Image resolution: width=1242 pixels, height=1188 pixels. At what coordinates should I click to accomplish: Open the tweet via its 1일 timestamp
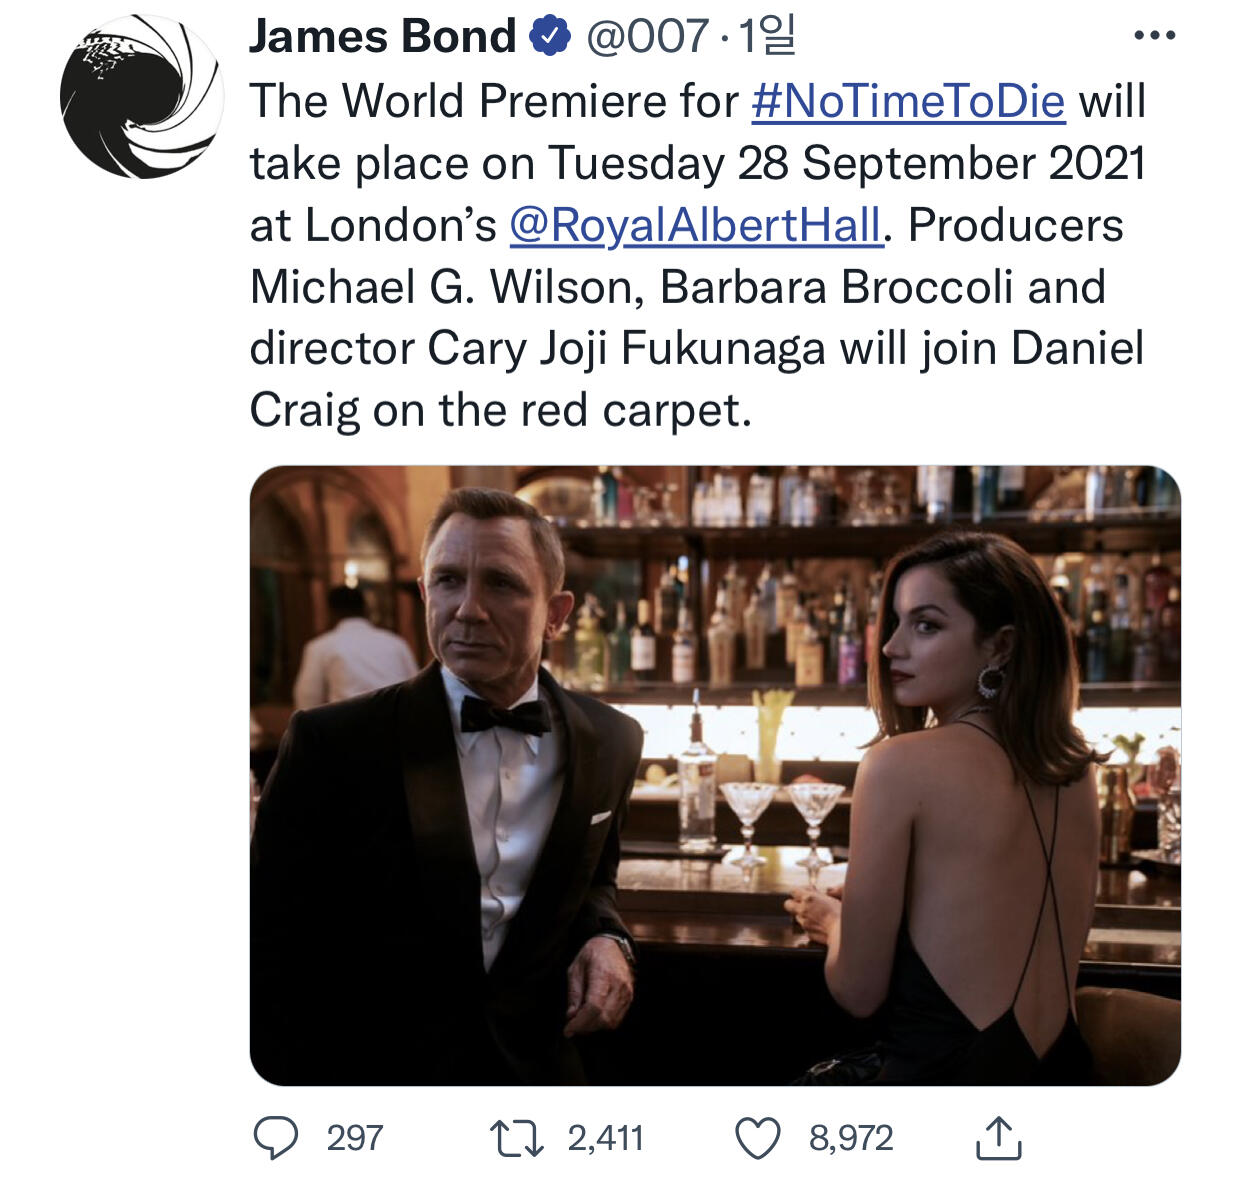766,37
